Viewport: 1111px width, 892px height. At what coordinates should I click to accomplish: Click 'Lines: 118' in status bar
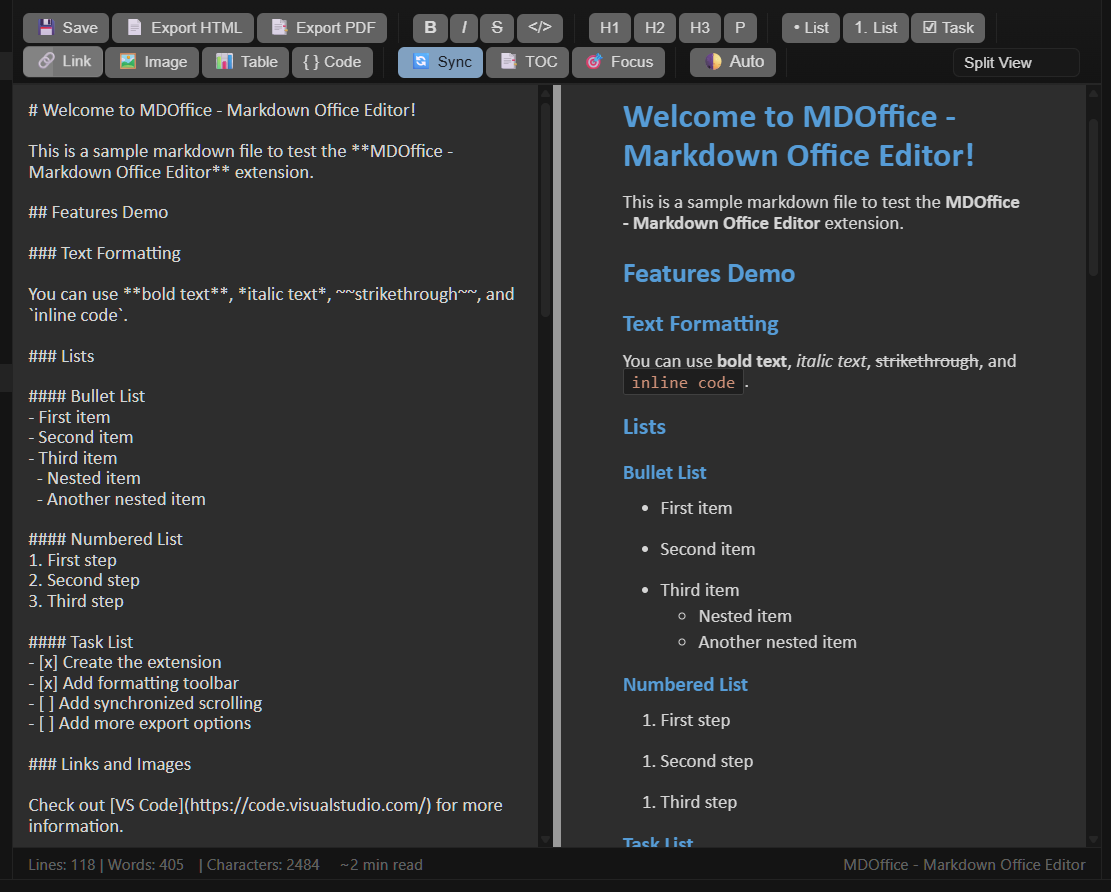click(62, 864)
